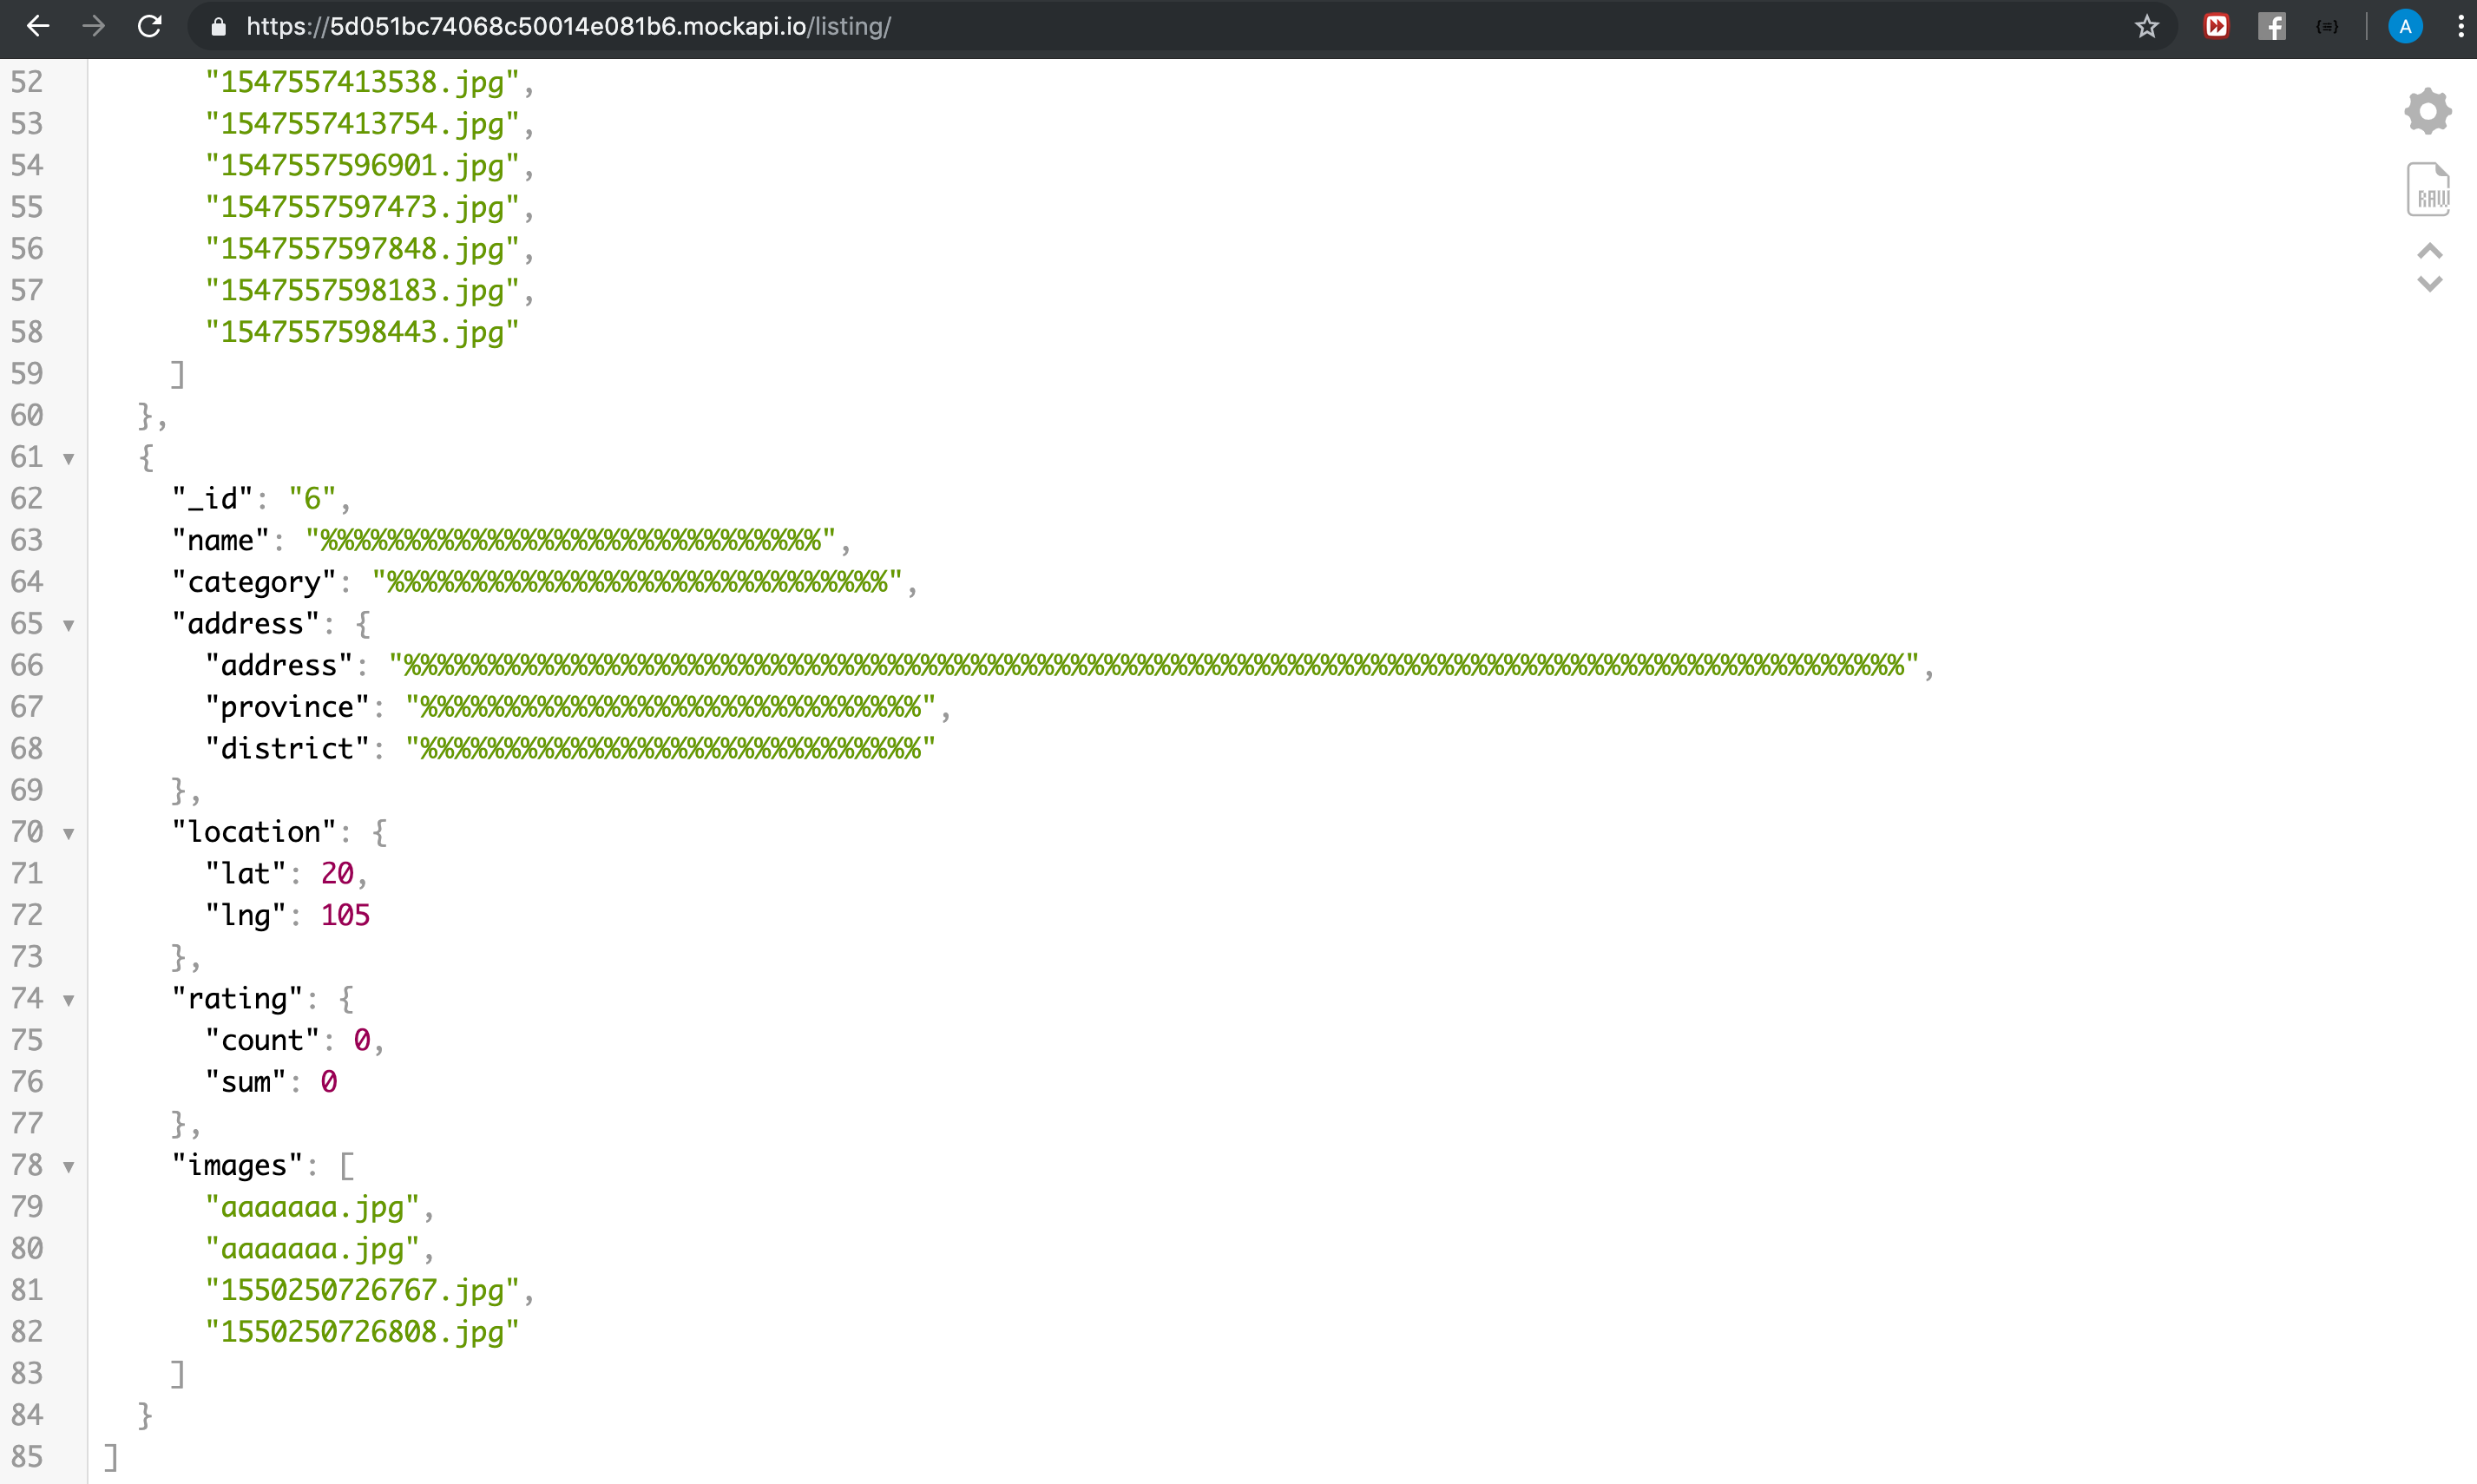Screen dimensions: 2477x1484
Task: Select "1550250726767.jpg" string
Action: [362, 1290]
